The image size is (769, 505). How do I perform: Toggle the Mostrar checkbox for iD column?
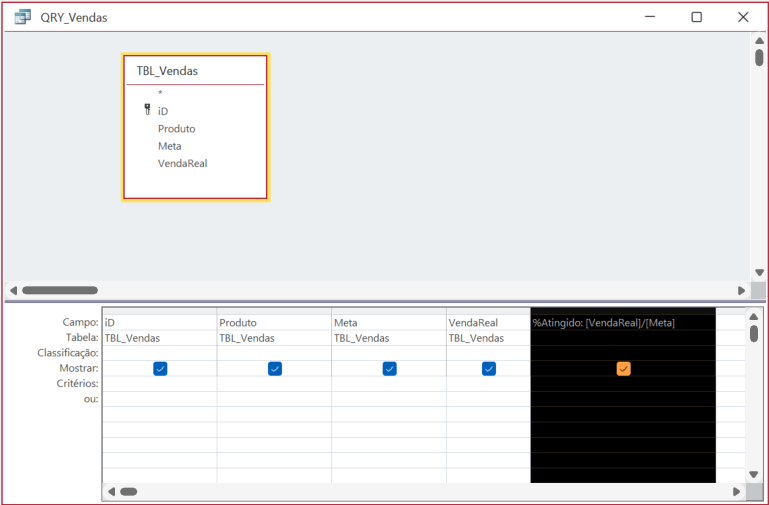click(x=160, y=369)
